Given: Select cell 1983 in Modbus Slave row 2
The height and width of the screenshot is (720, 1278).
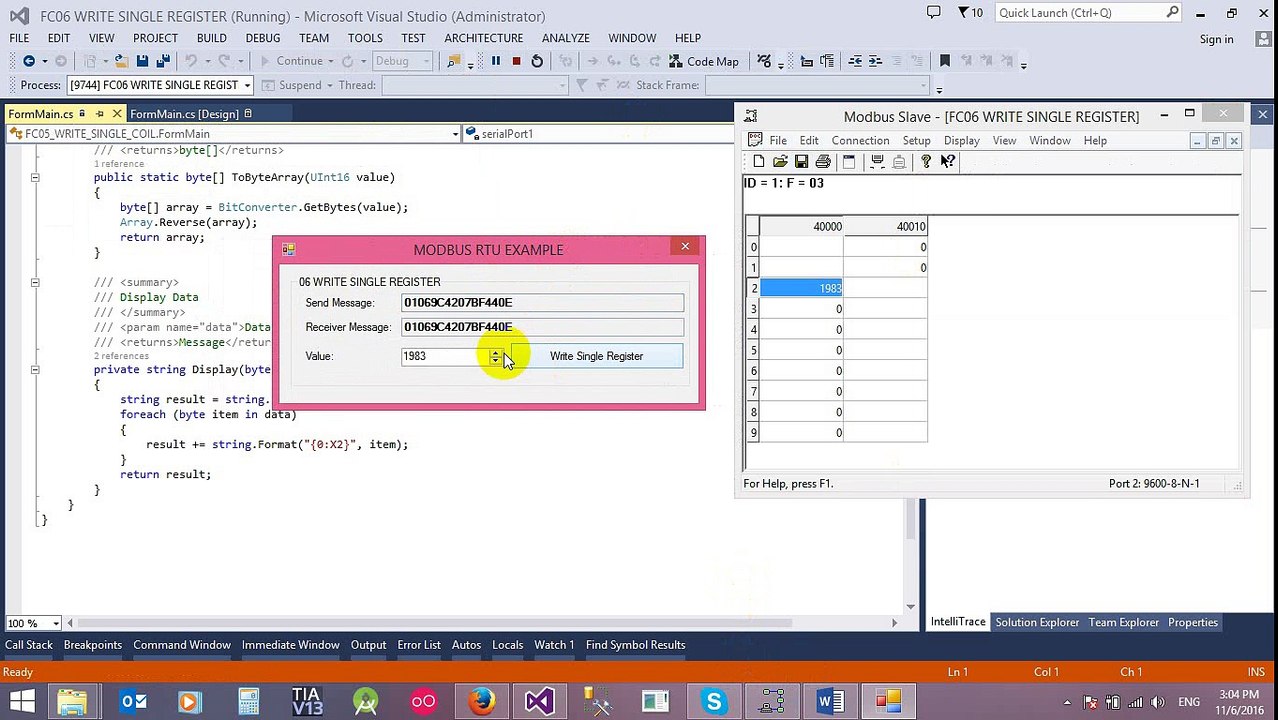Looking at the screenshot, I should click(802, 288).
